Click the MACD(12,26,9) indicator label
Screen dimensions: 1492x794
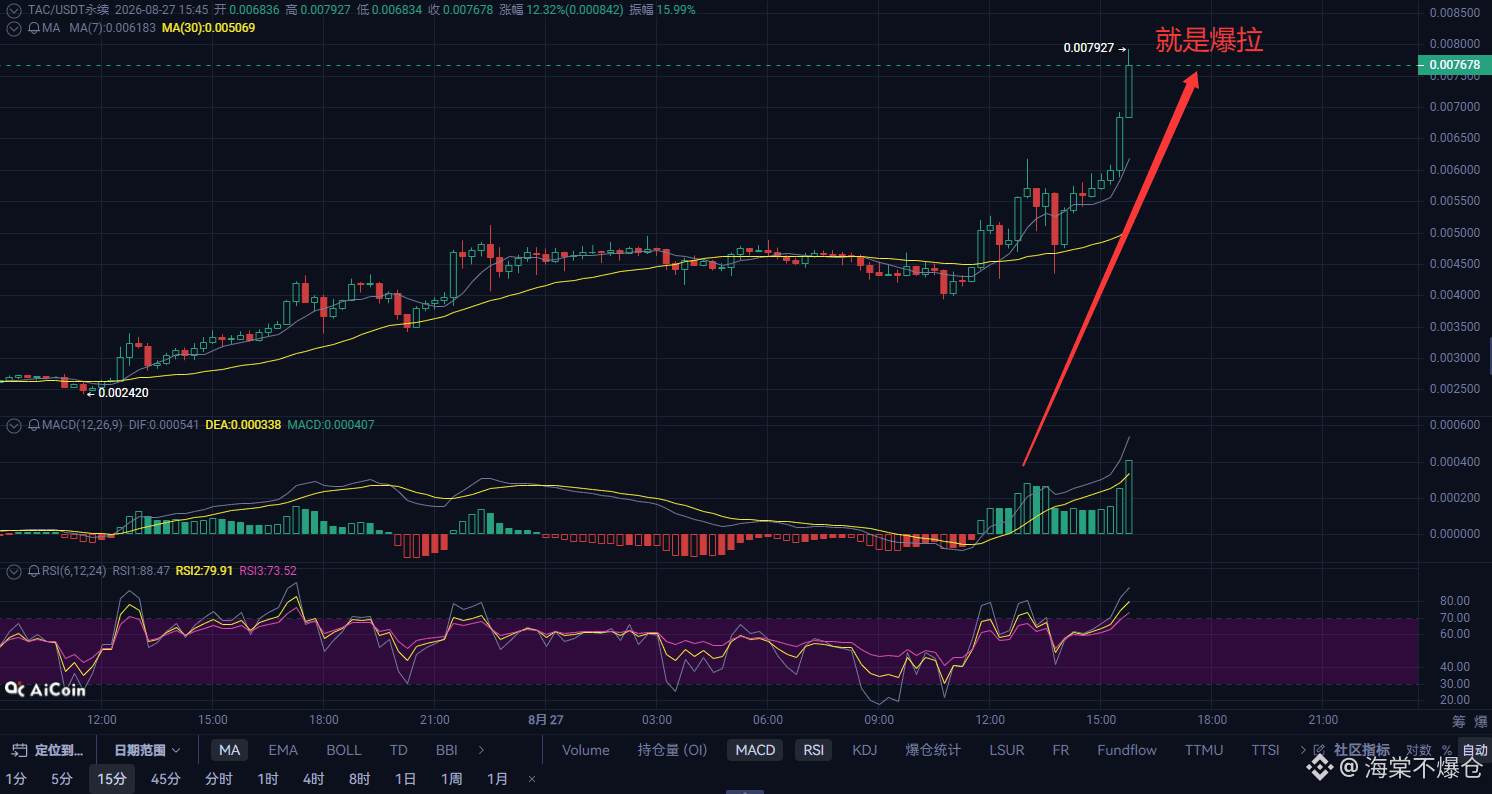pyautogui.click(x=83, y=425)
